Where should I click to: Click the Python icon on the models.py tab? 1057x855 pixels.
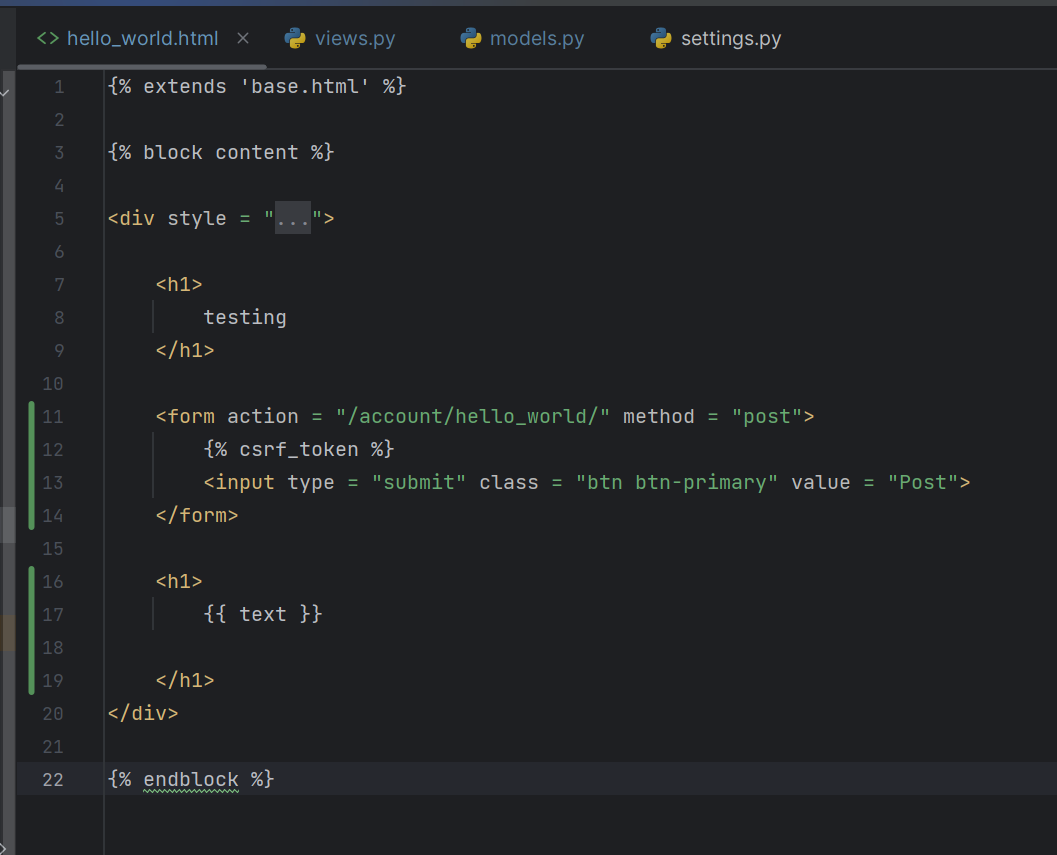pyautogui.click(x=471, y=39)
